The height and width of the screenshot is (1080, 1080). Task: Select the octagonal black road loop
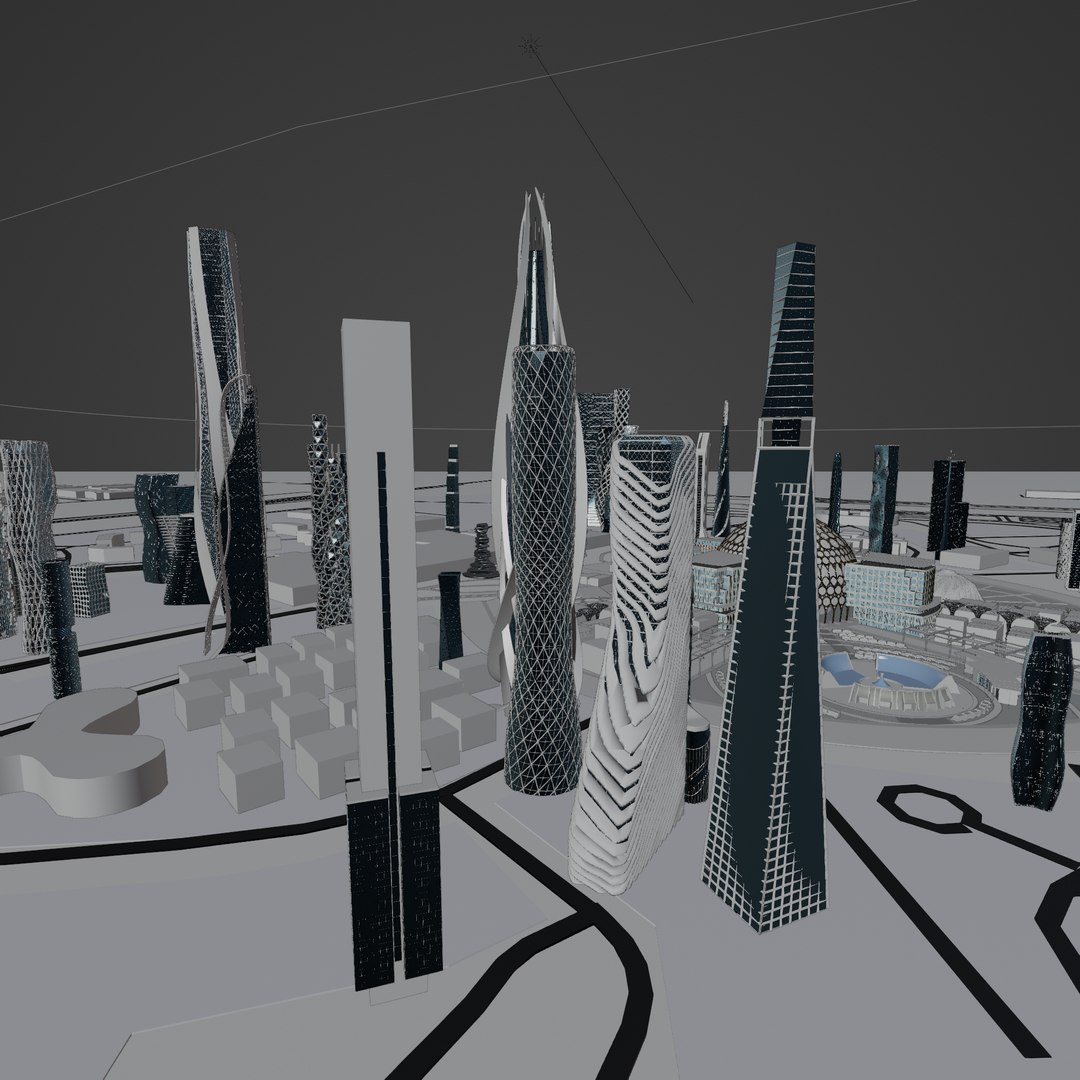point(928,809)
